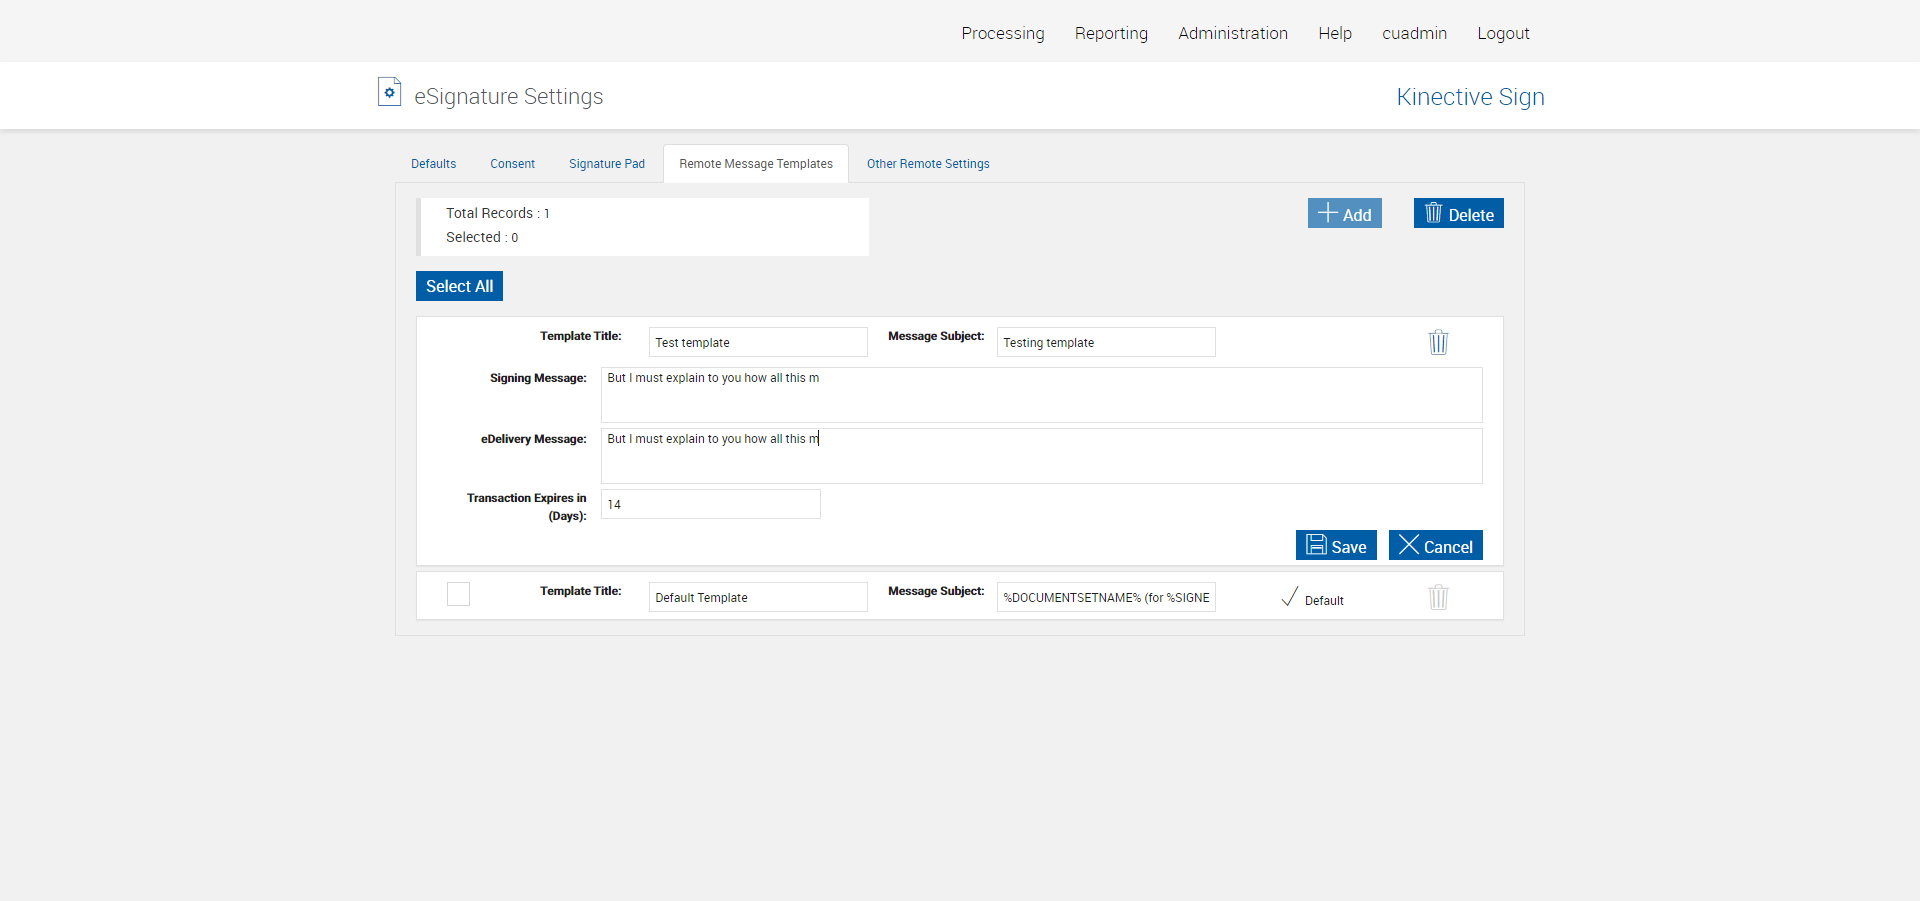Click the Transaction Expires in days field
This screenshot has width=1920, height=901.
710,504
